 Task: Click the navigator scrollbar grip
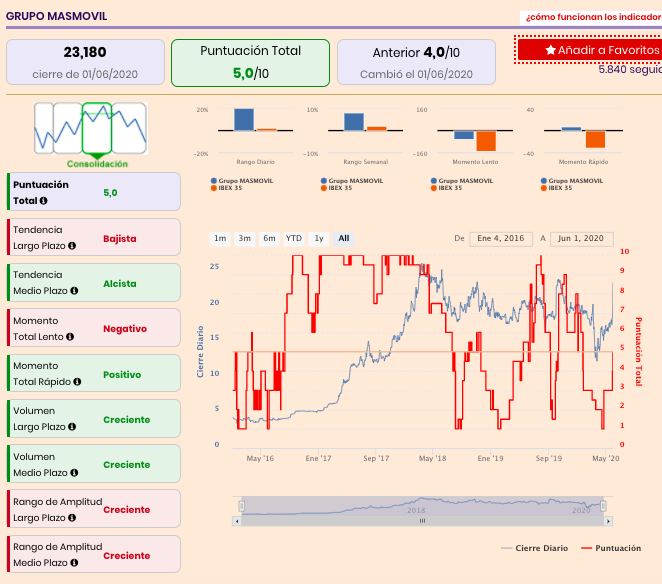coord(422,521)
